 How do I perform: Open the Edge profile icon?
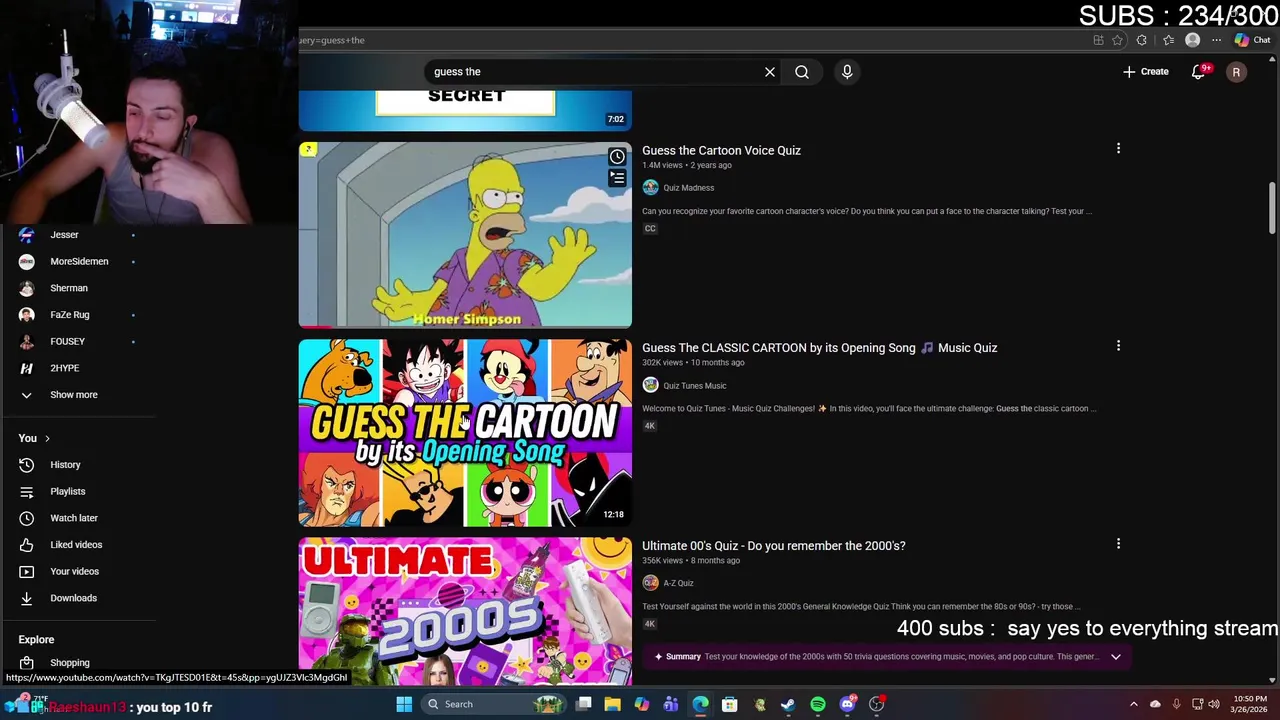(x=1192, y=40)
